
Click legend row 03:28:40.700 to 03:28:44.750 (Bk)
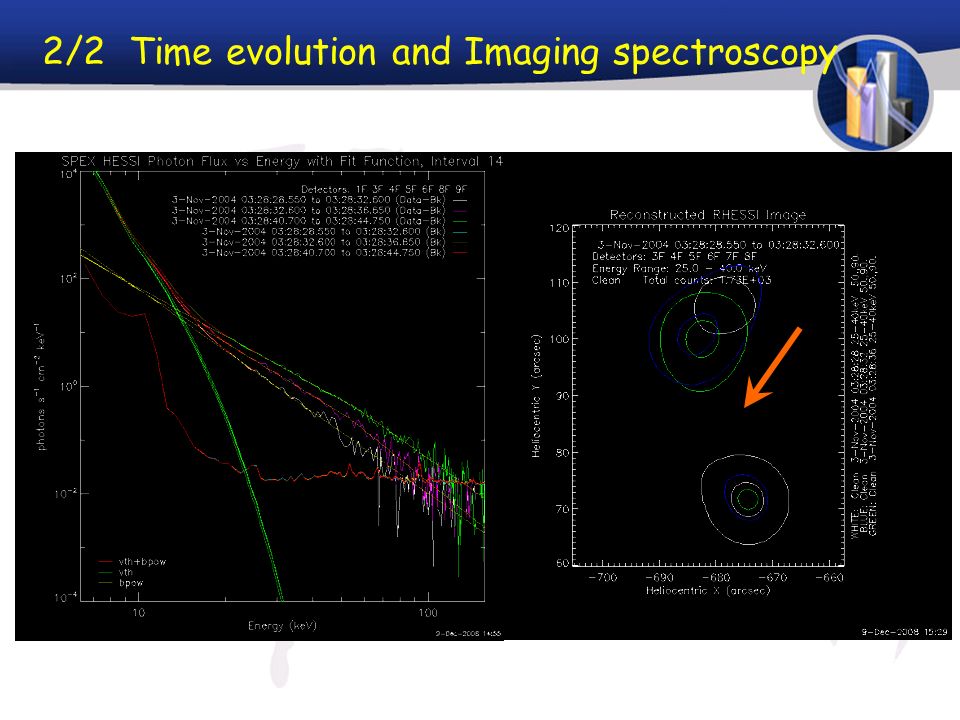point(334,252)
